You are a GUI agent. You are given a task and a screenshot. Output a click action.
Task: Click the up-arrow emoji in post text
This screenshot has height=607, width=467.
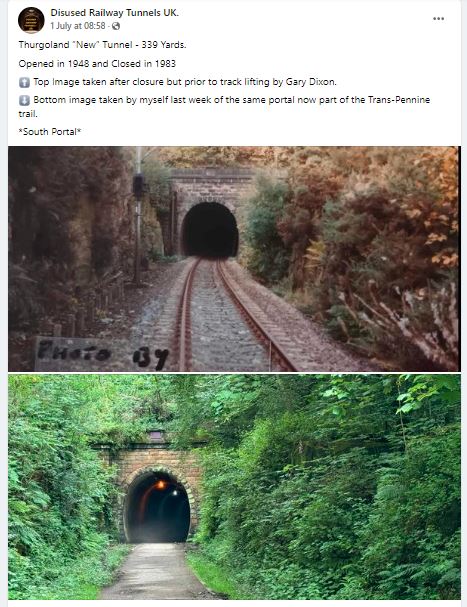click(24, 82)
